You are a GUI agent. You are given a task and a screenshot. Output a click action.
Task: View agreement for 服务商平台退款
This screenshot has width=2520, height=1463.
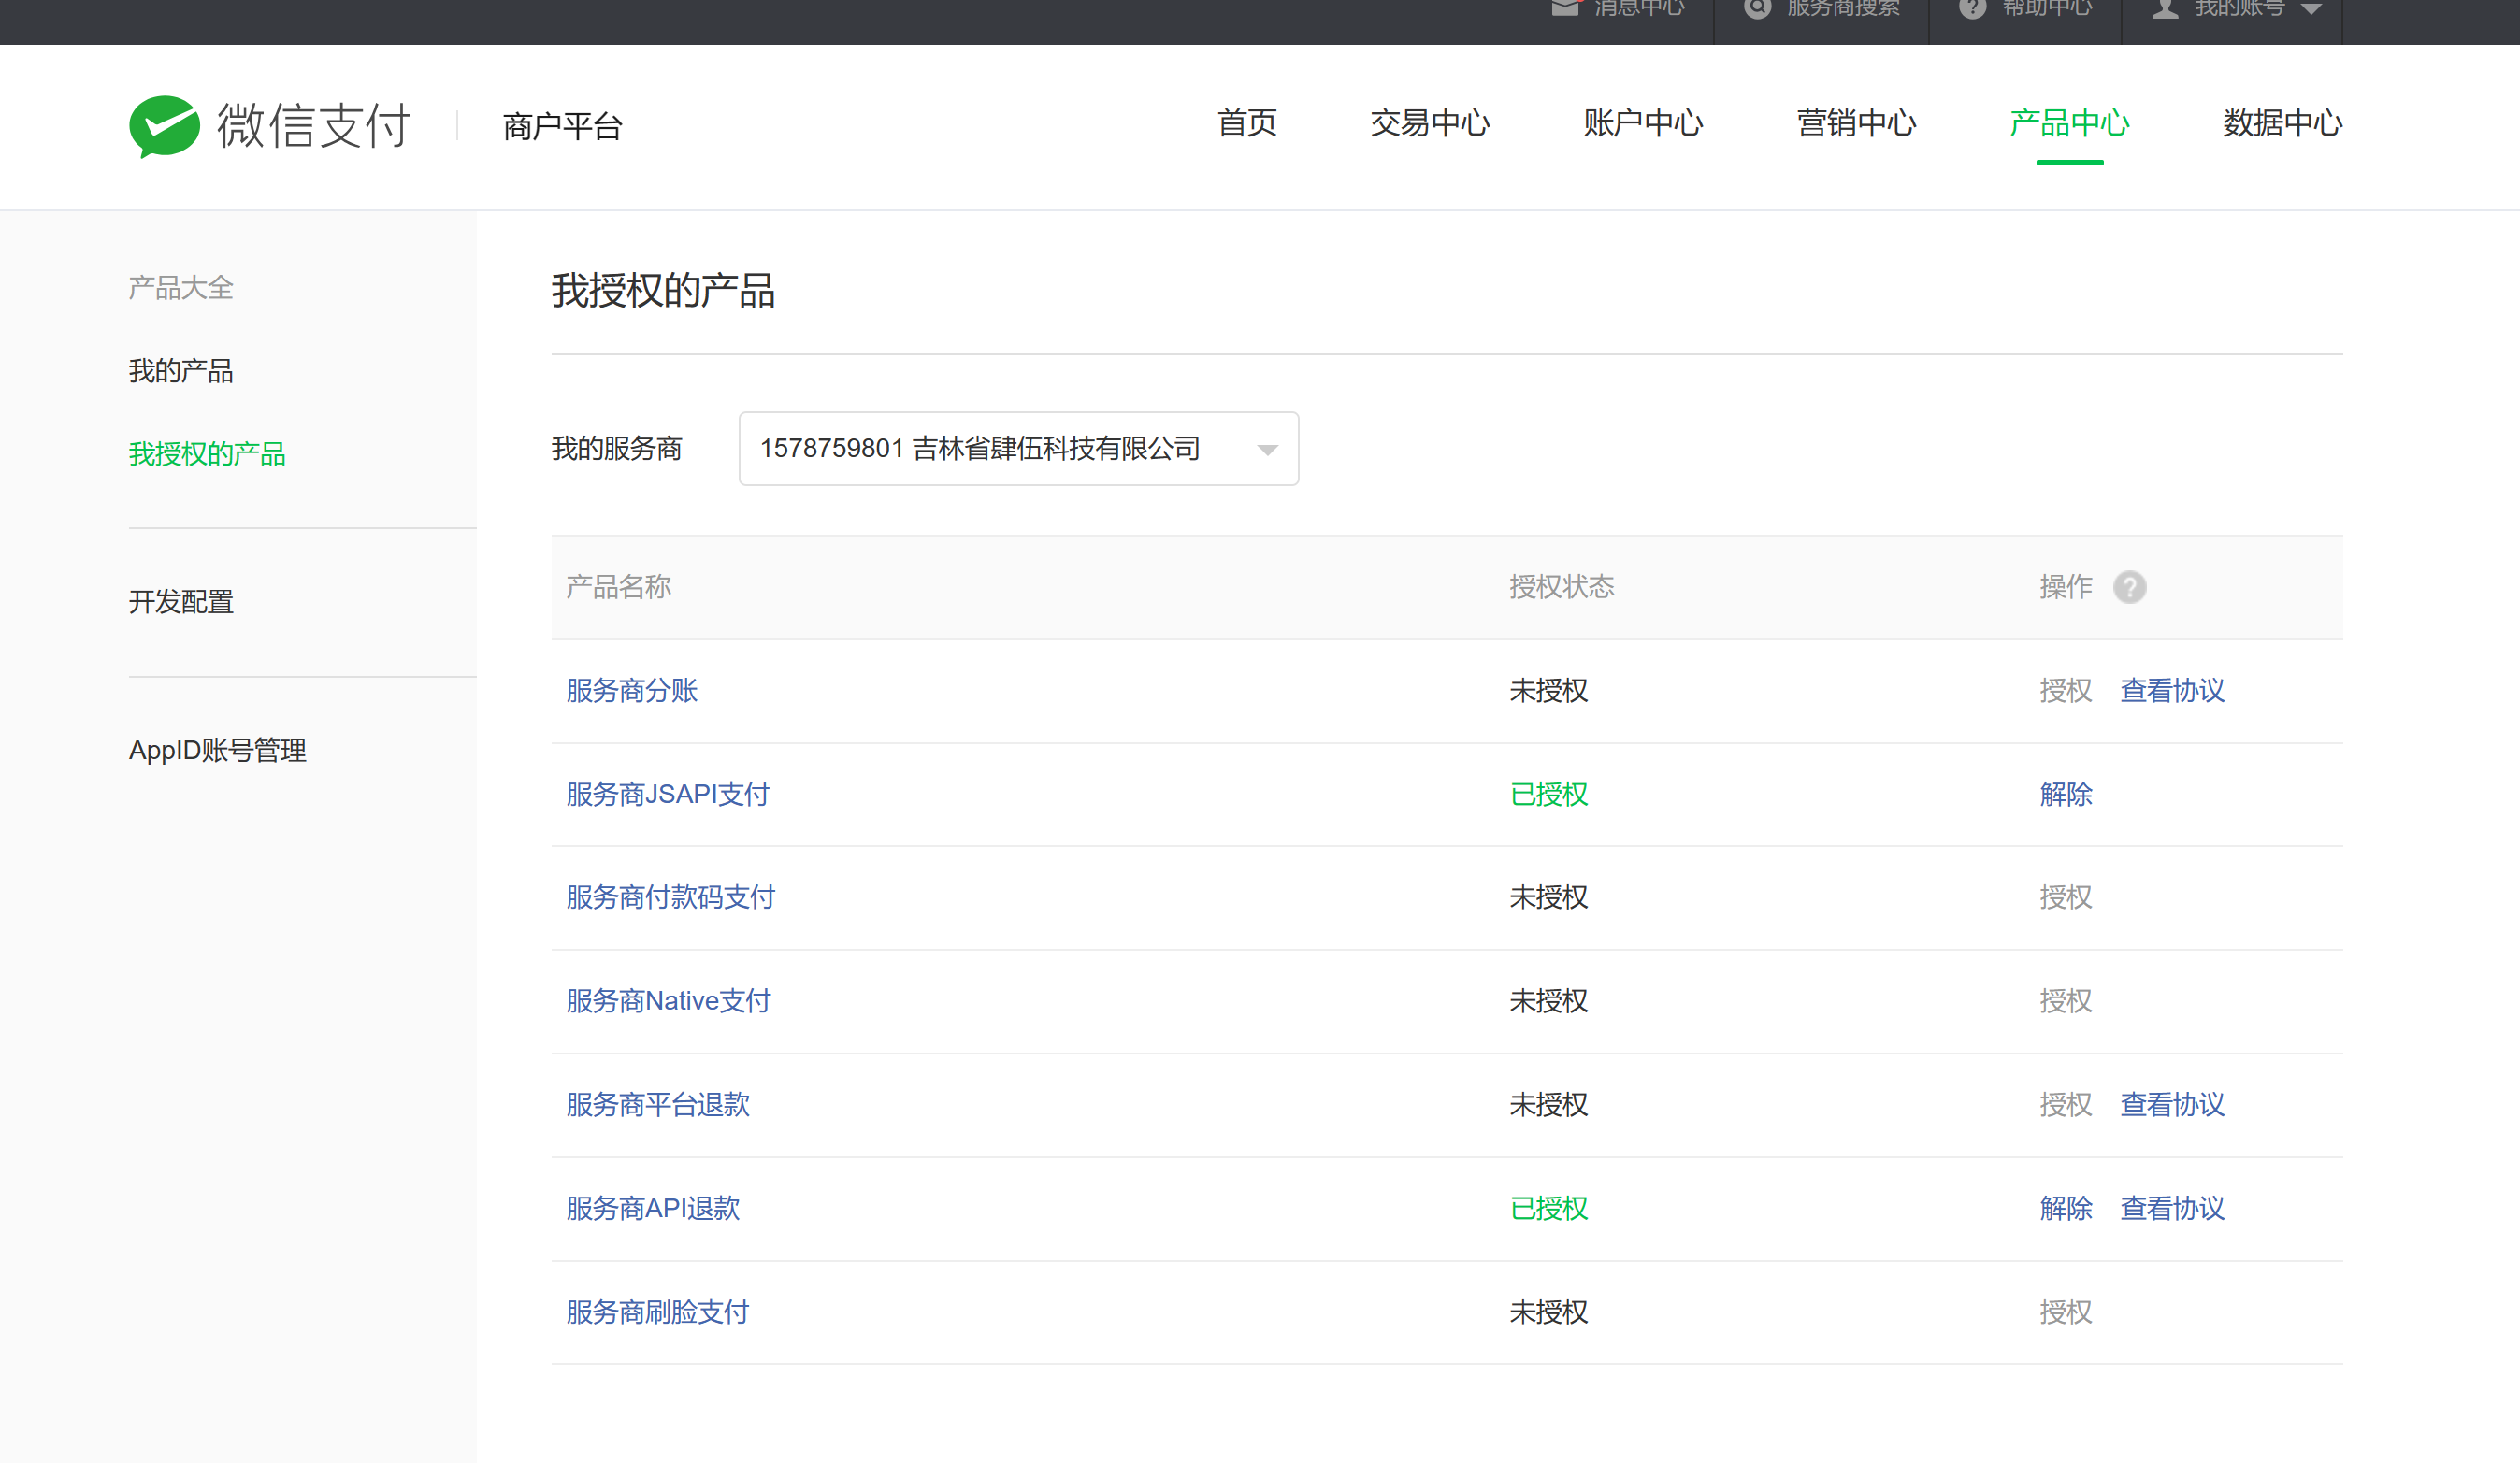tap(2172, 1105)
